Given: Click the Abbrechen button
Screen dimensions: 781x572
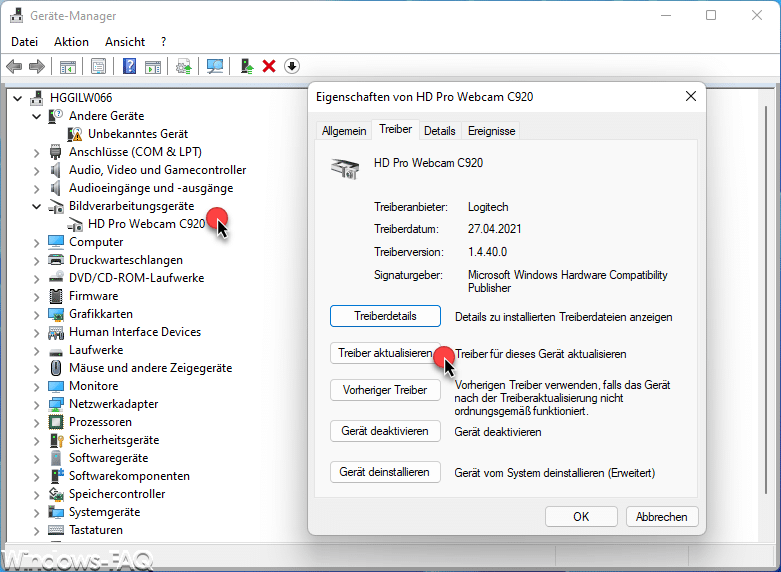Looking at the screenshot, I should pos(662,516).
